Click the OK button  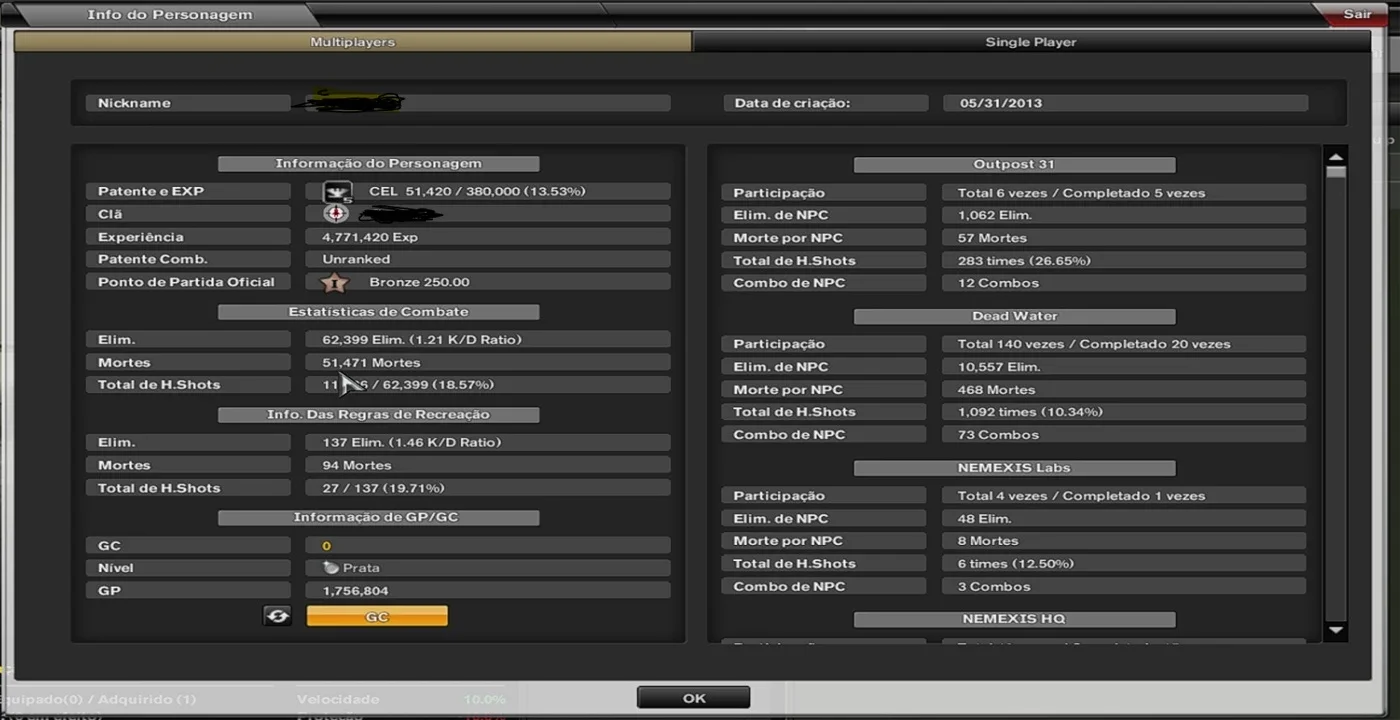[693, 698]
